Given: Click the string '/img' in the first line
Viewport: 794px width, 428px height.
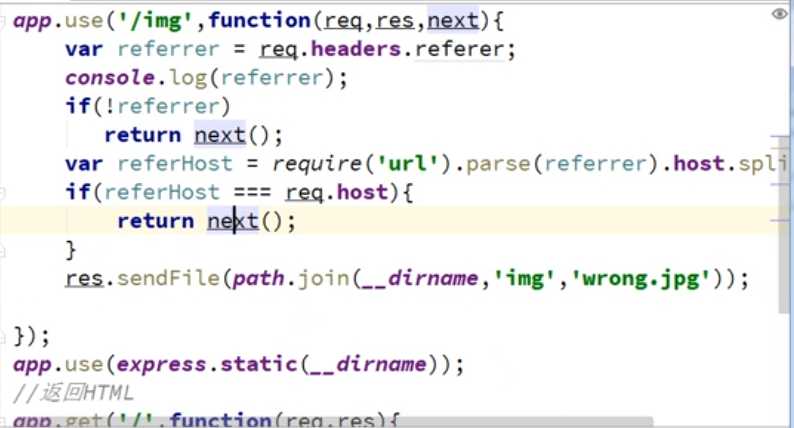Looking at the screenshot, I should (155, 21).
